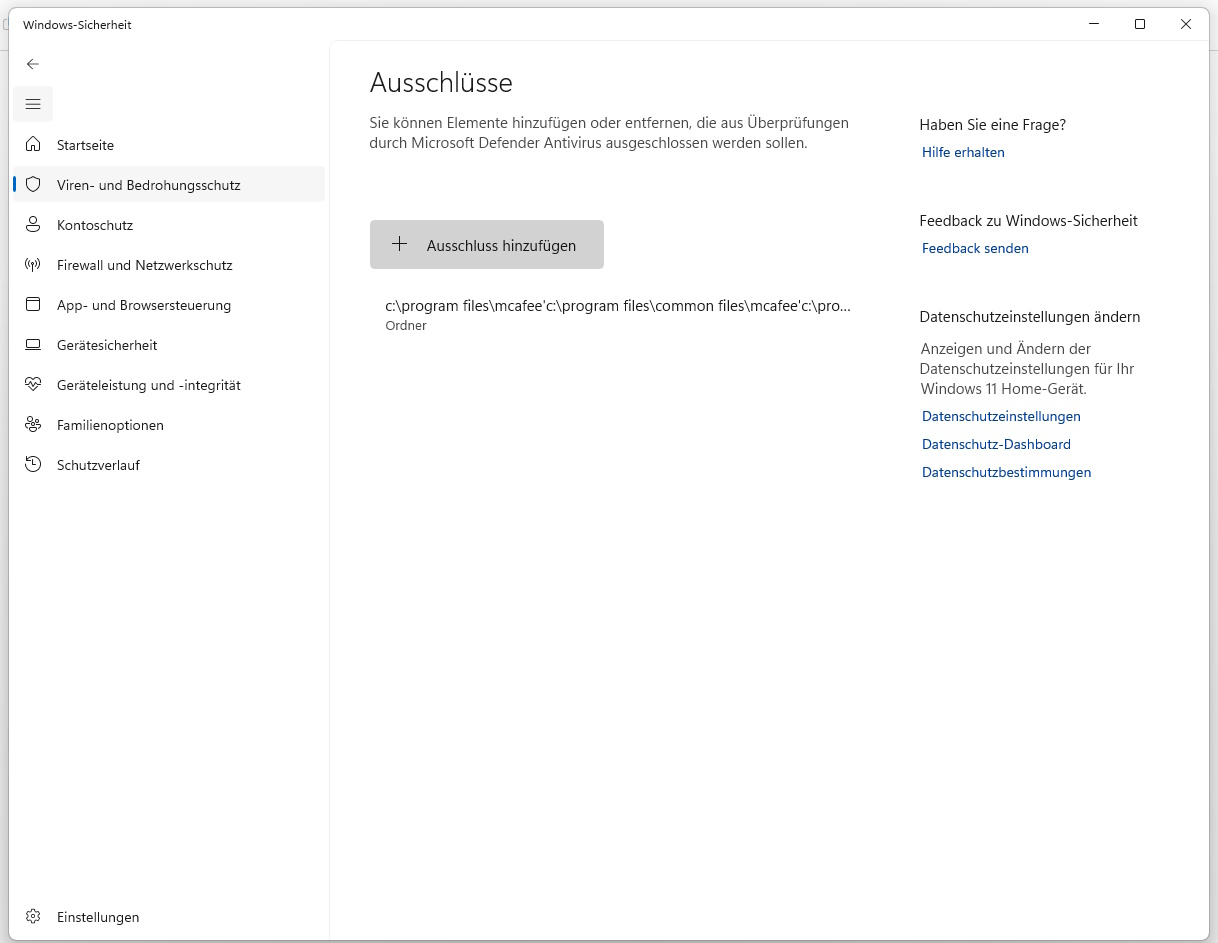This screenshot has height=943, width=1218.
Task: View the Datenschutzbestimmungen
Action: pos(1006,472)
